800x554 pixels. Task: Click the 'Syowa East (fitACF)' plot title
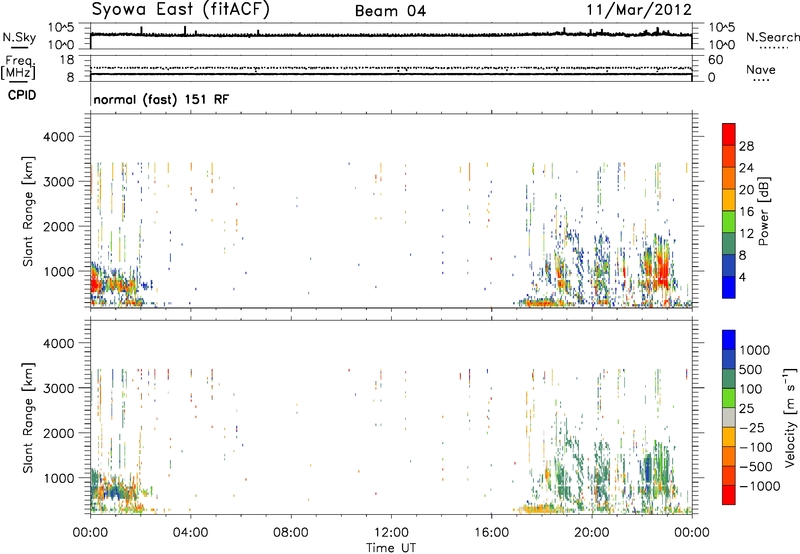coord(180,9)
